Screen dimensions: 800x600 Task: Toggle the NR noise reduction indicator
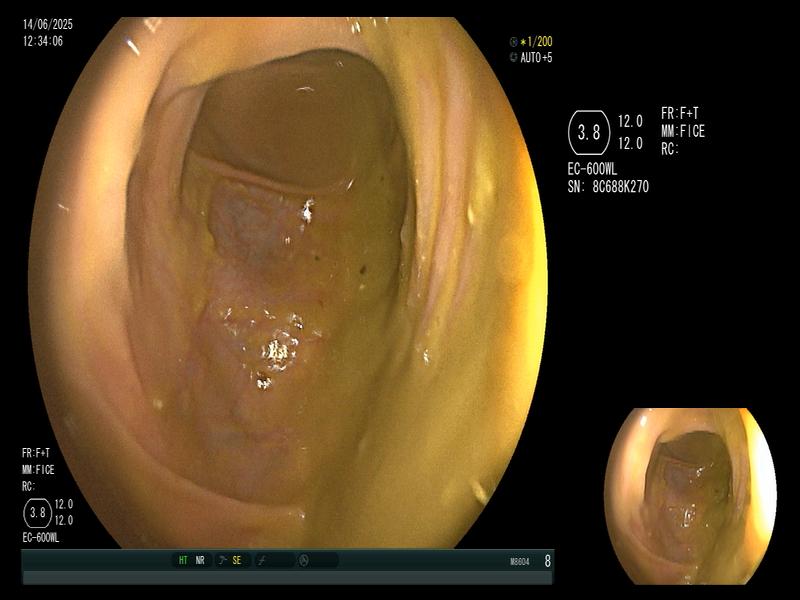point(200,560)
